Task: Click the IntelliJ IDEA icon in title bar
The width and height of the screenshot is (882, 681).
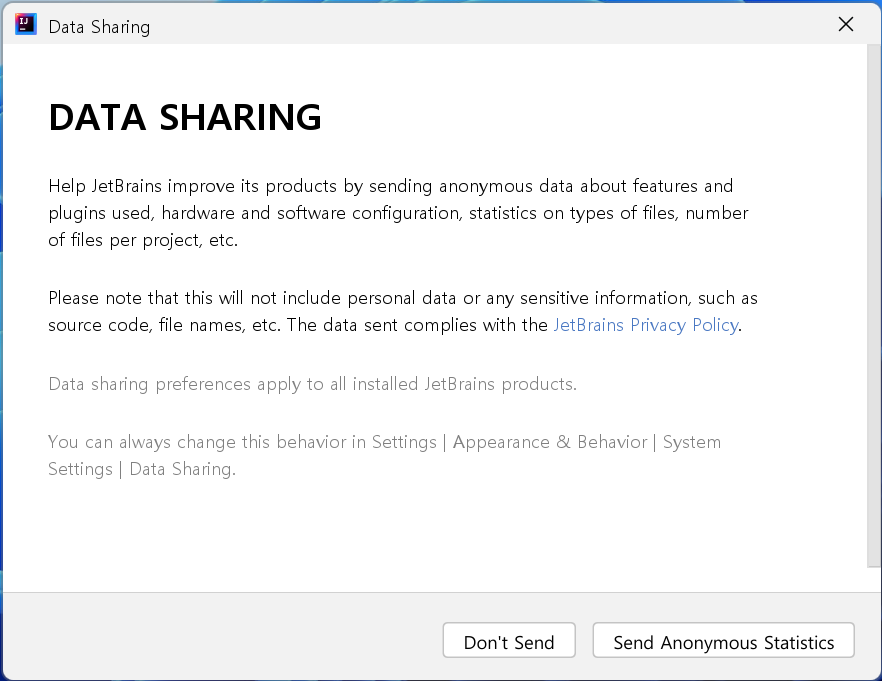Action: click(26, 25)
